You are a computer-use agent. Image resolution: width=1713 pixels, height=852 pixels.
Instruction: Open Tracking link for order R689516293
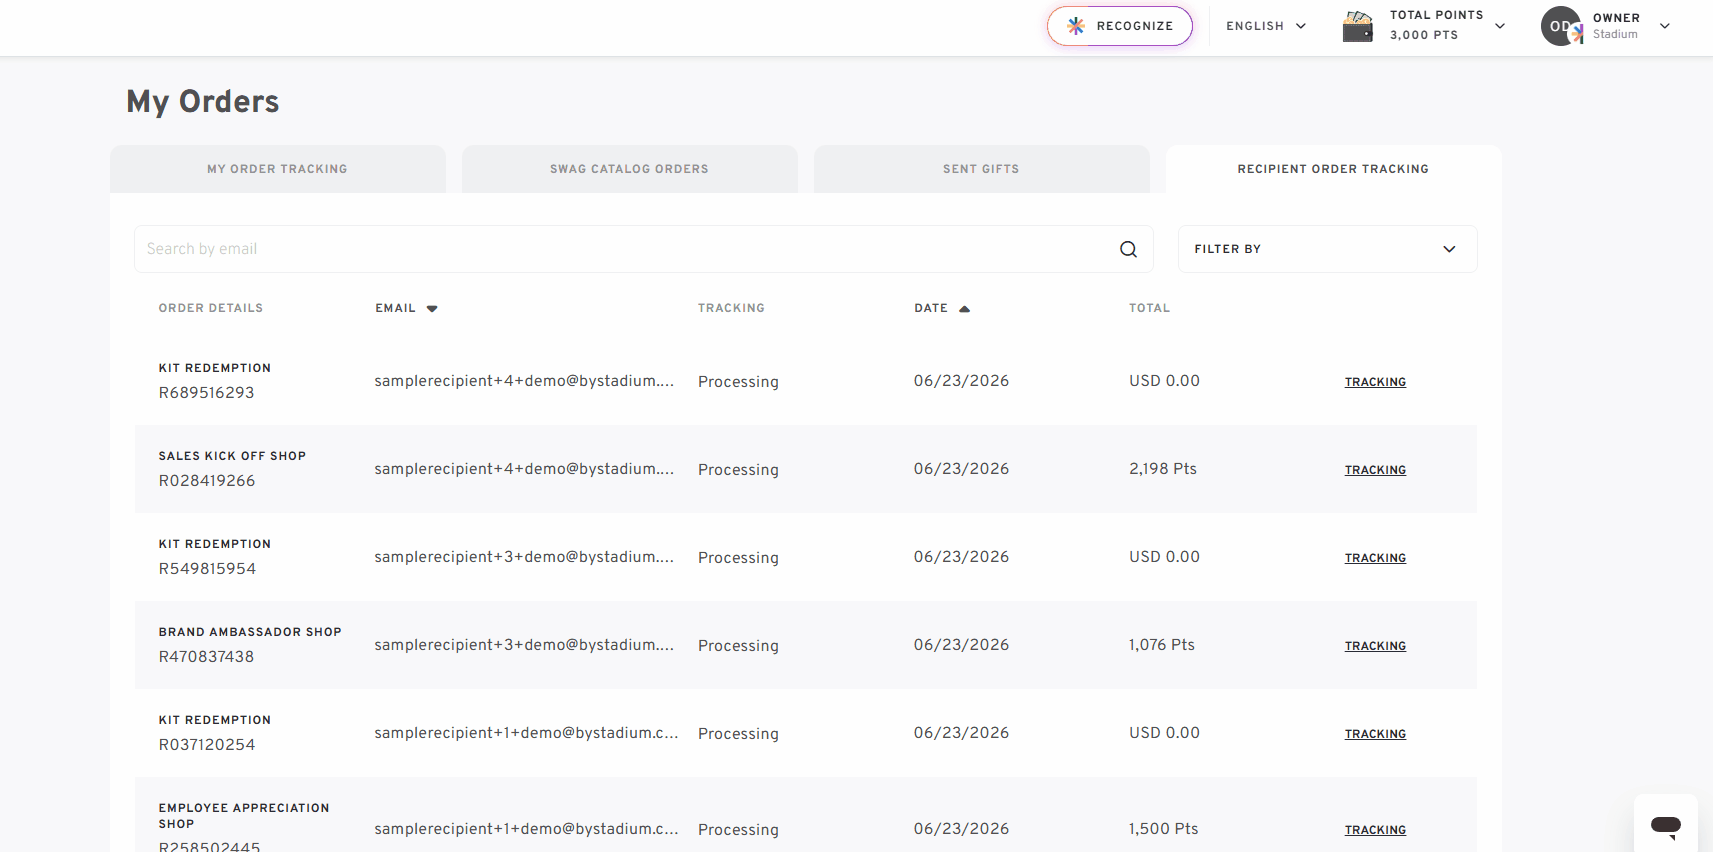(x=1375, y=382)
